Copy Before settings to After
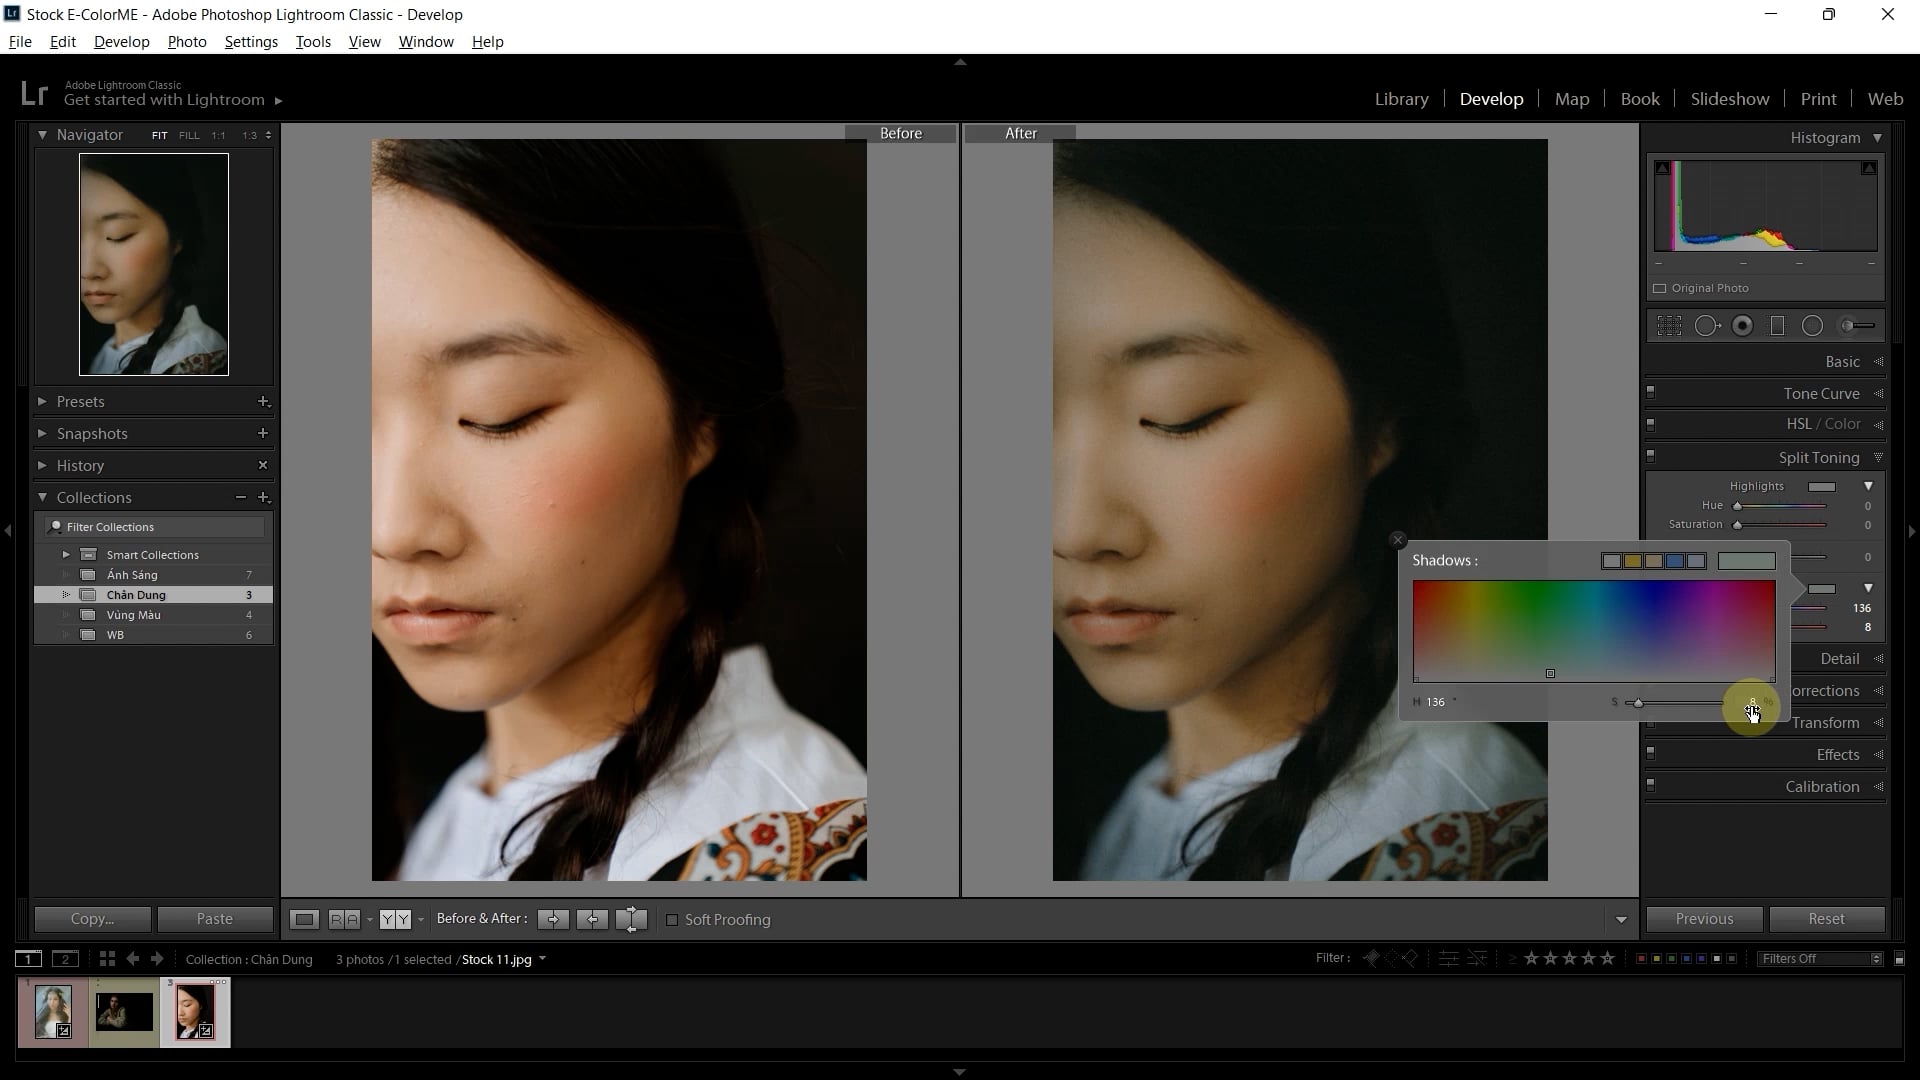The width and height of the screenshot is (1920, 1080). pyautogui.click(x=553, y=919)
